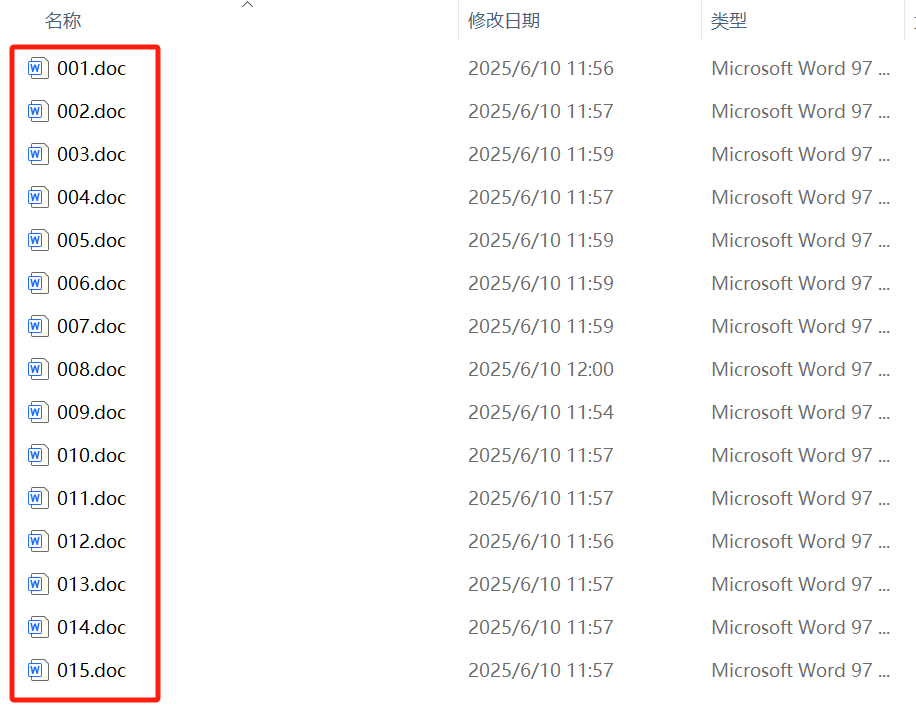This screenshot has height=714, width=916.
Task: Select the file name 012.doc
Action: [x=92, y=541]
